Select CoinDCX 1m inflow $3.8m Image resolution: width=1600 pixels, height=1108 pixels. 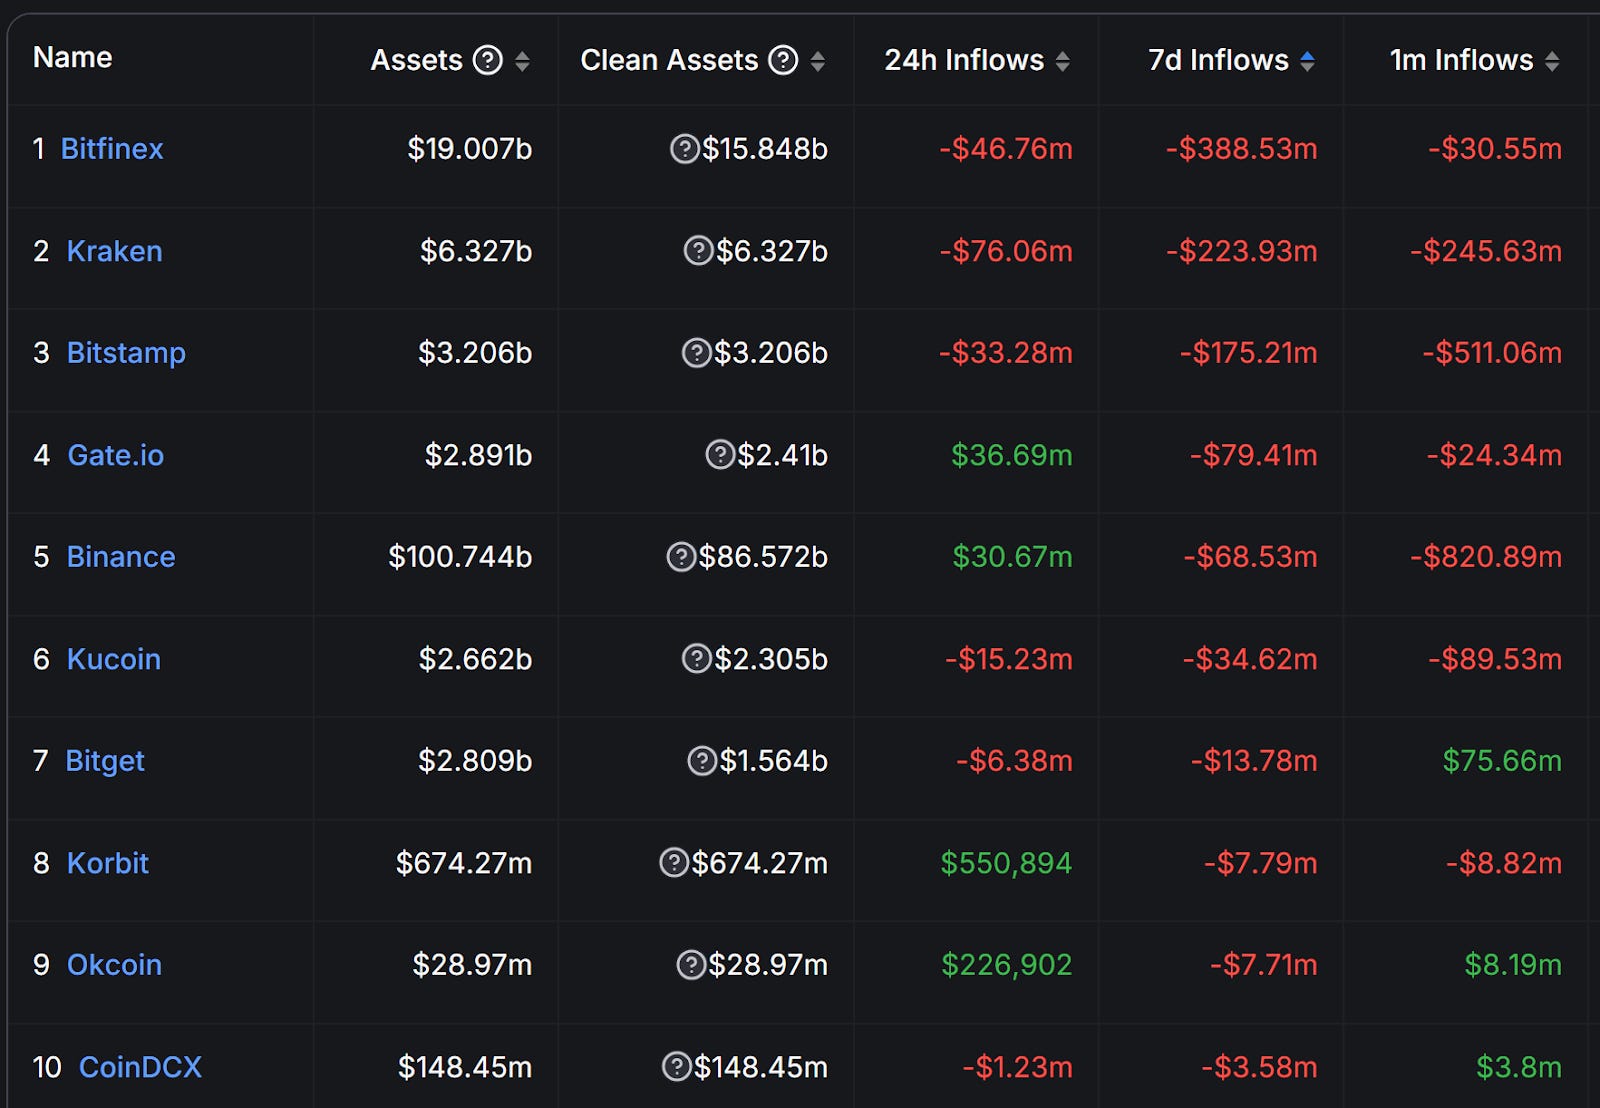(x=1519, y=1067)
